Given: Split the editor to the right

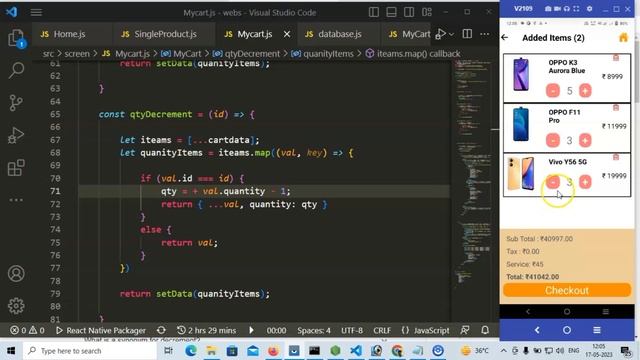Looking at the screenshot, I should tap(467, 34).
